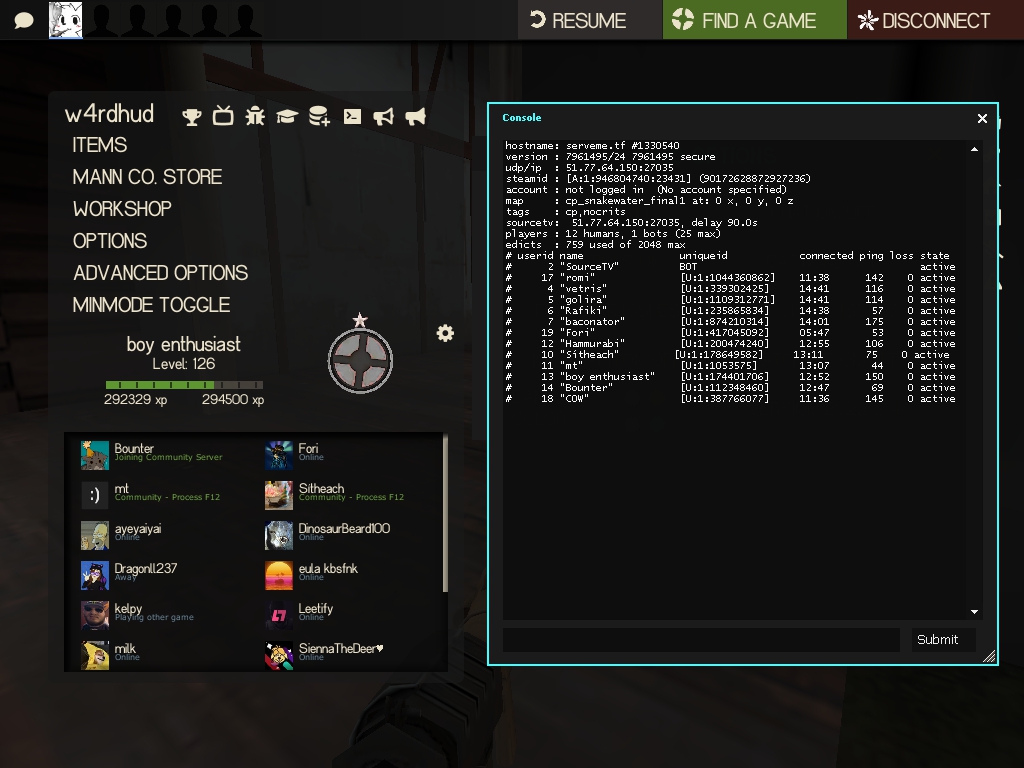Select friend eula kbsfnk

[311, 575]
